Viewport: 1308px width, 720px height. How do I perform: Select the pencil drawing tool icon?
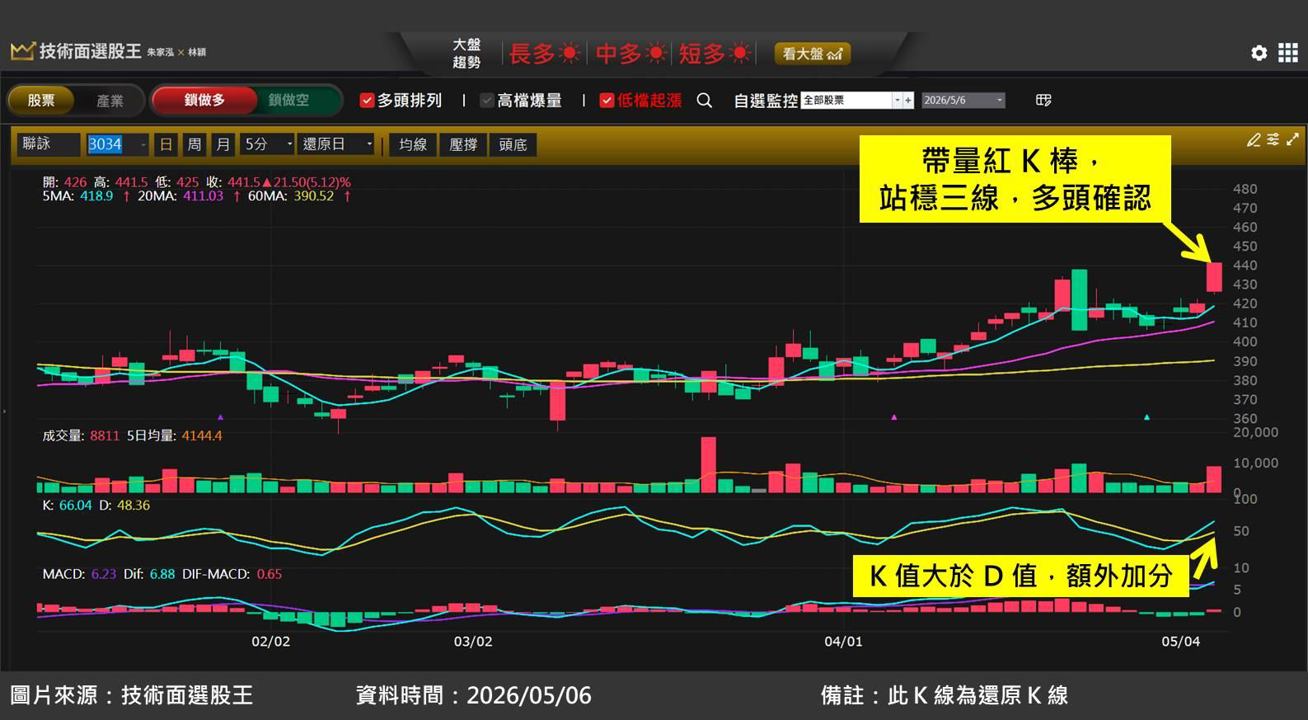tap(1253, 140)
